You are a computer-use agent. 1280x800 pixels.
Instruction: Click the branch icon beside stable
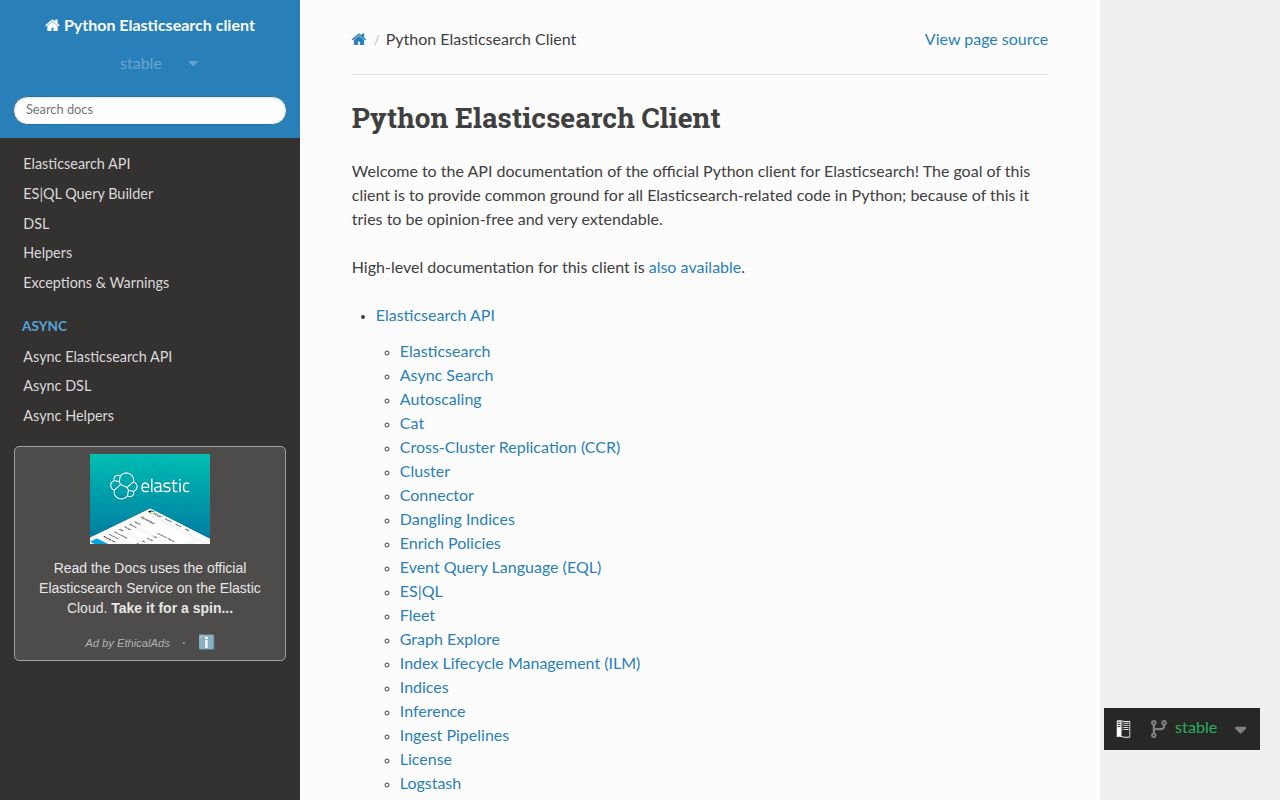(1158, 729)
